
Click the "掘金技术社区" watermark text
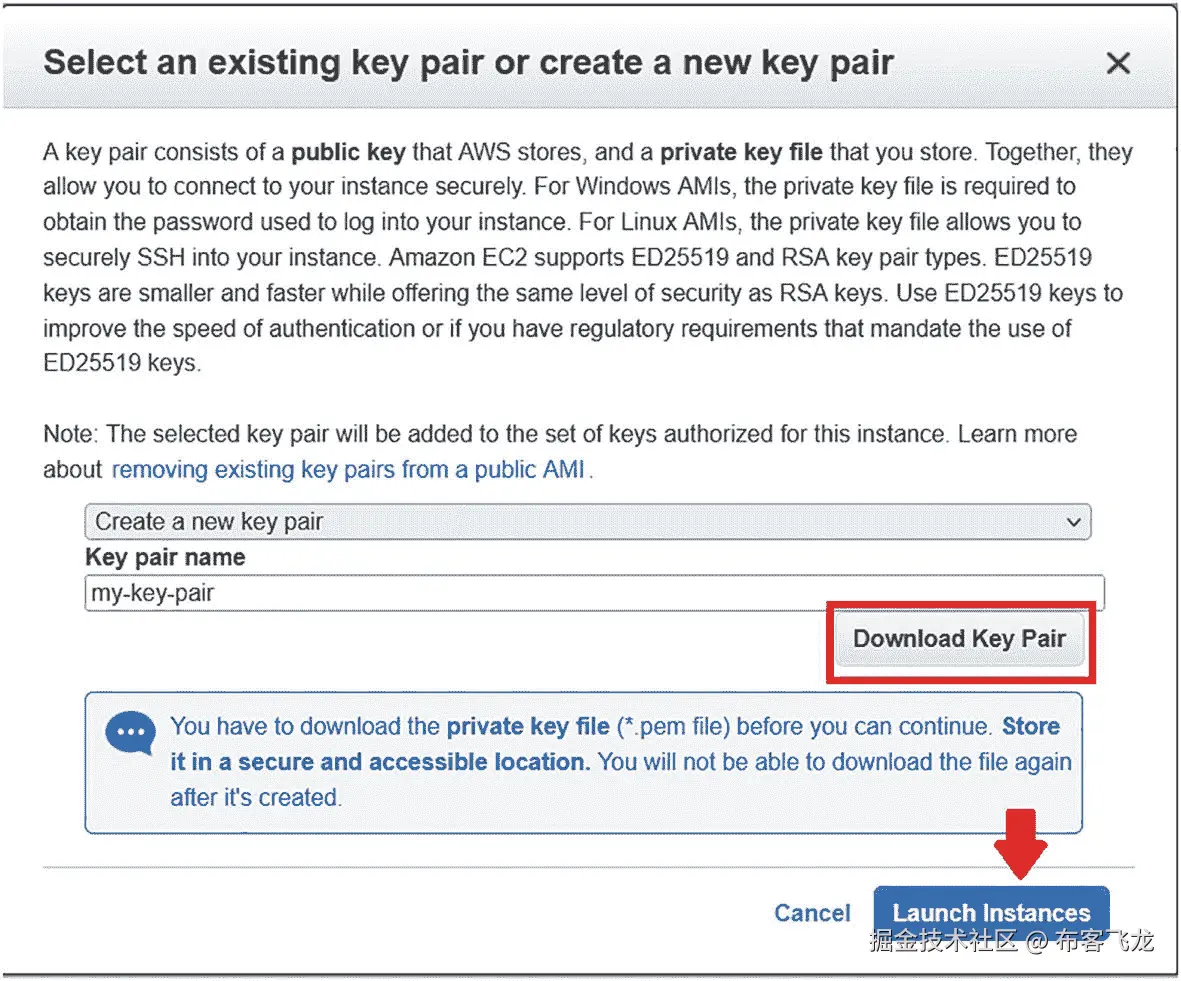pos(943,941)
